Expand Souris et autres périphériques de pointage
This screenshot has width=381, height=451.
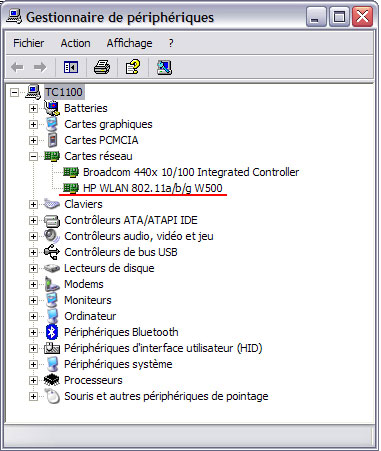pyautogui.click(x=33, y=396)
